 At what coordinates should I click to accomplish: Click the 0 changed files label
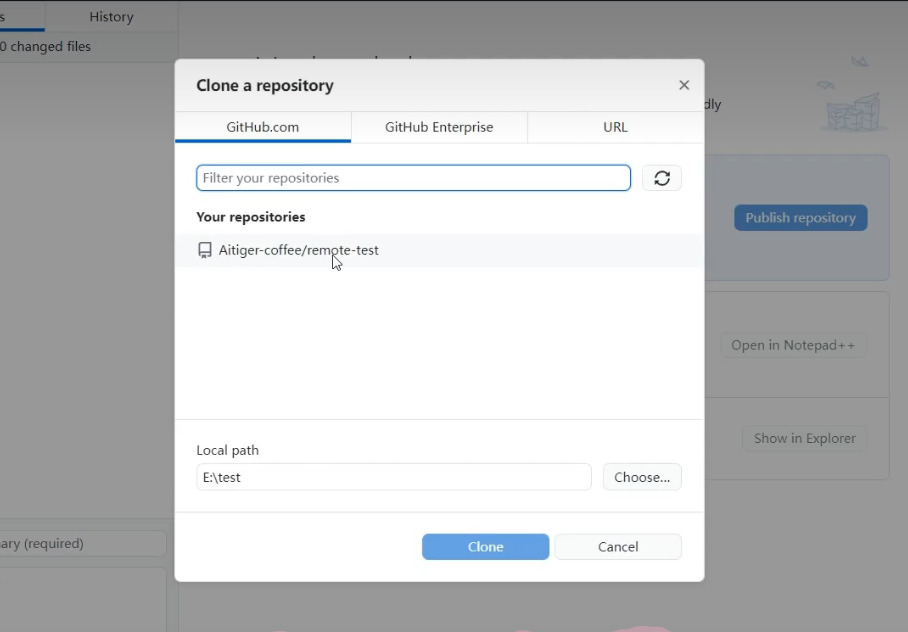[46, 46]
